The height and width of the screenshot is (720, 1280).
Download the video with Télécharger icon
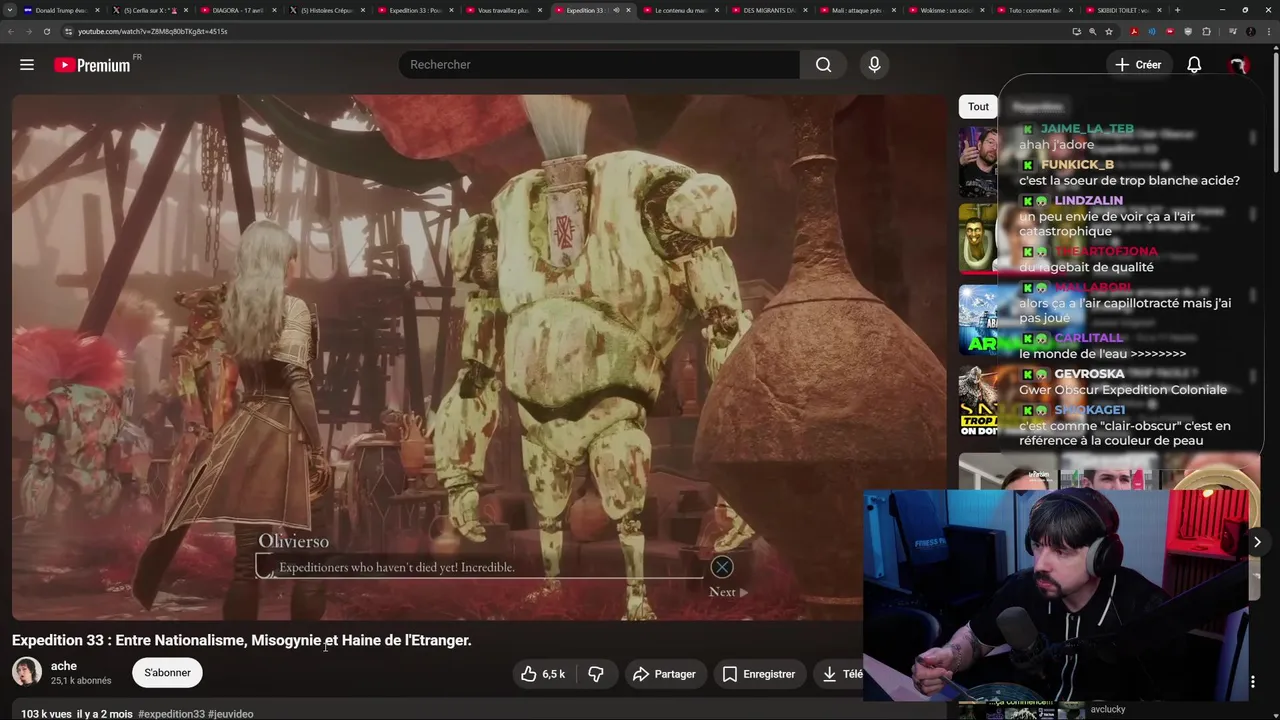[x=829, y=674]
